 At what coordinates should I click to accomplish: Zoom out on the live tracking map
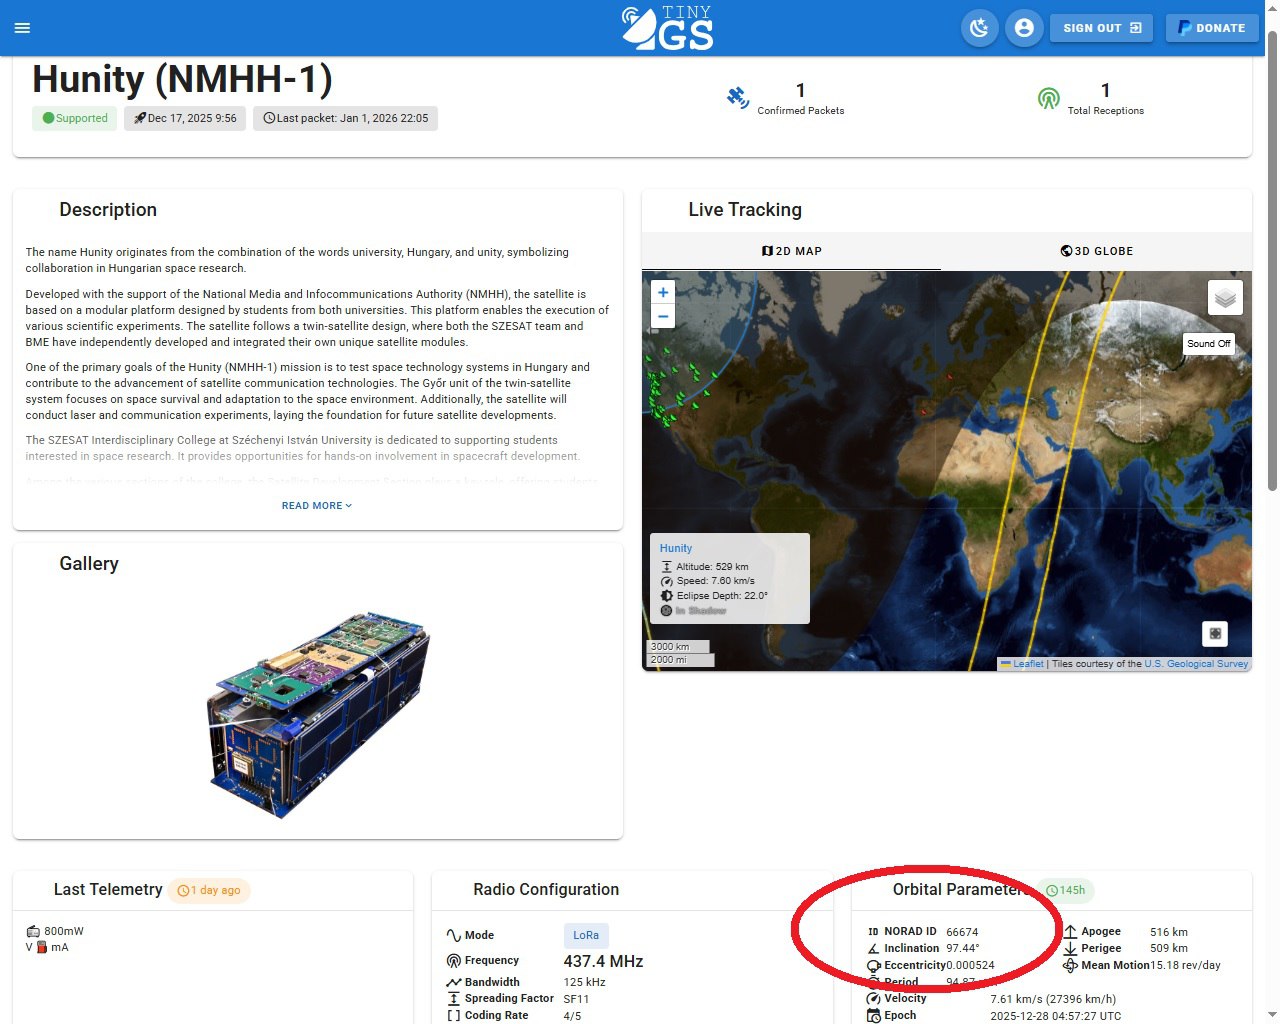pos(663,317)
